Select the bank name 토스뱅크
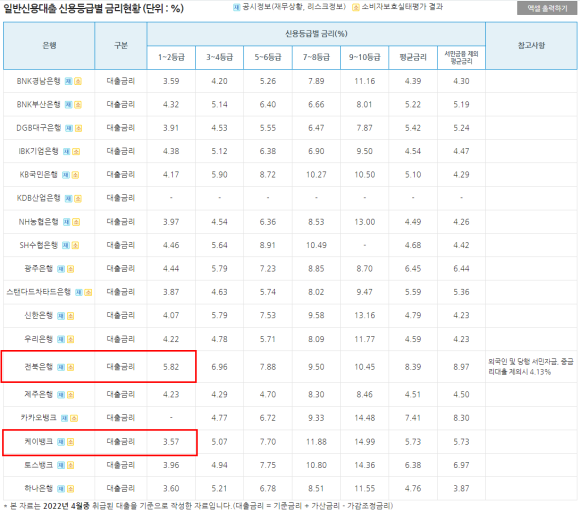580x512 pixels. 38,465
